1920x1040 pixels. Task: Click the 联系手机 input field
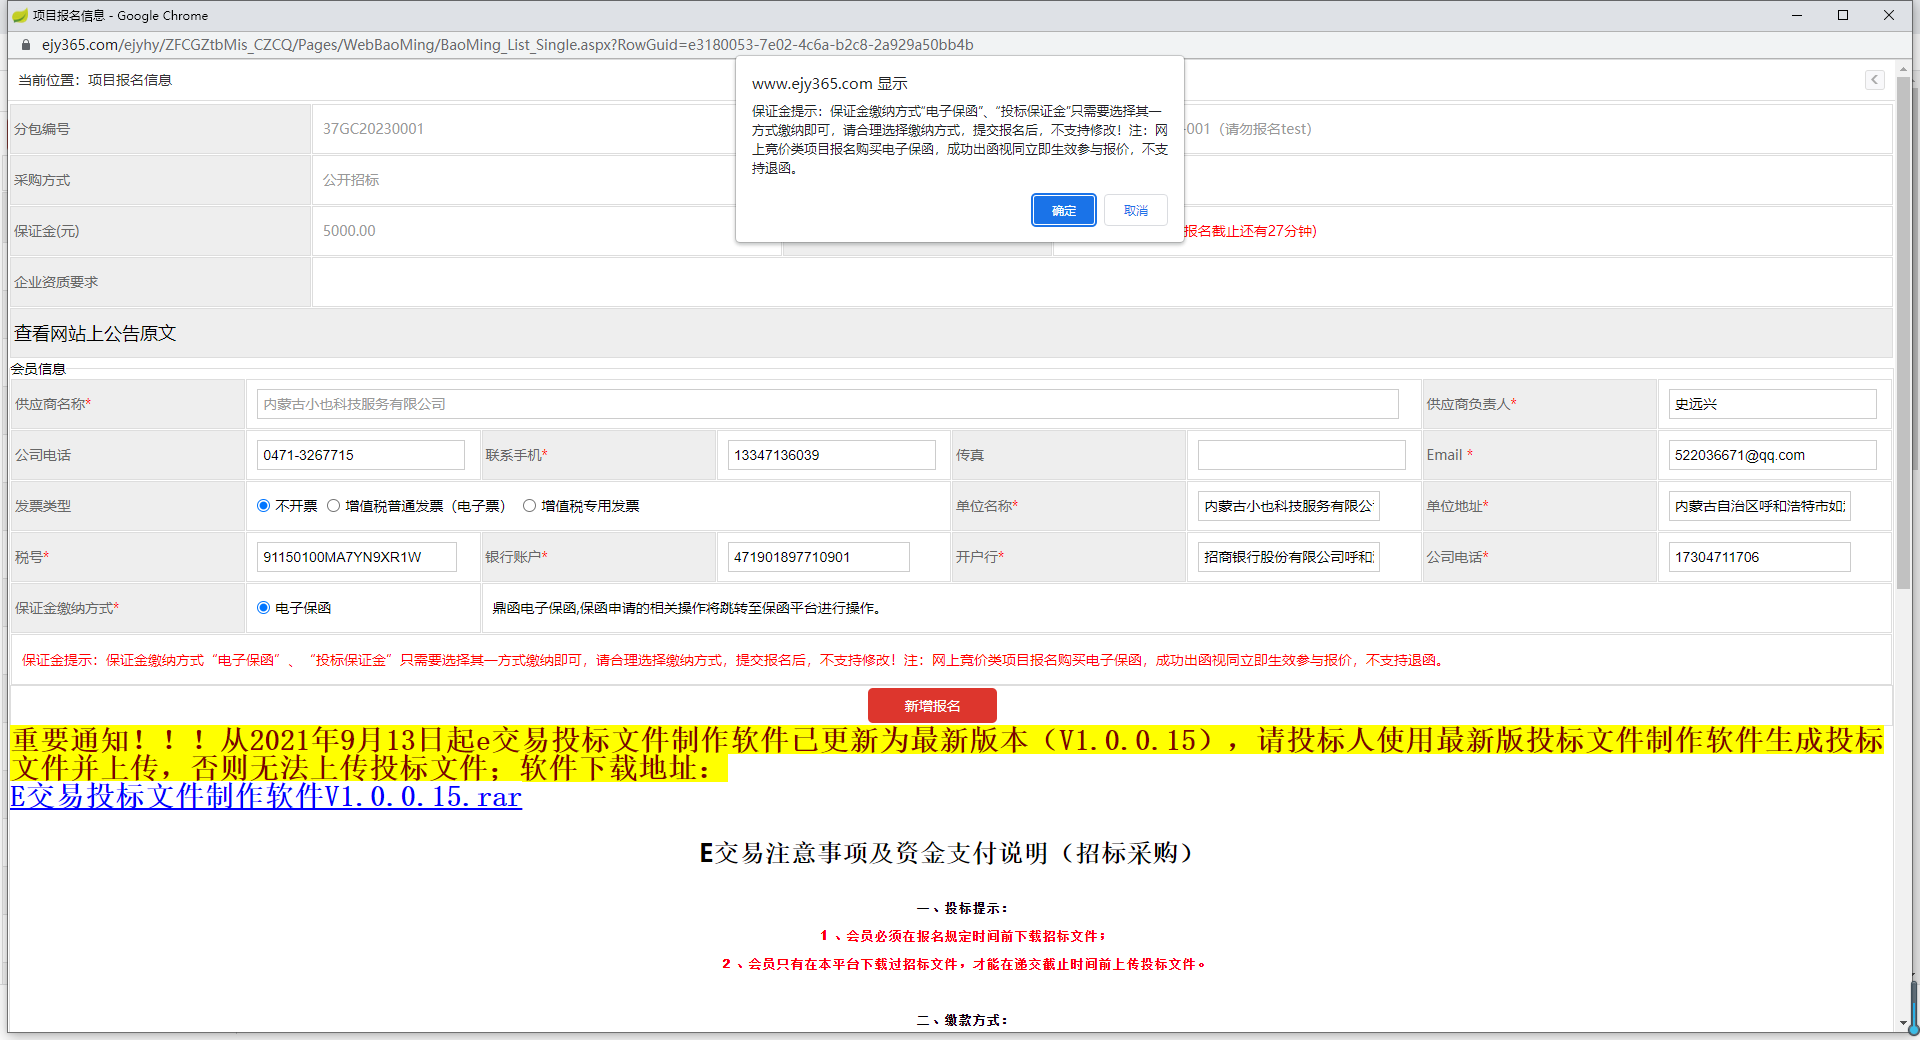click(x=832, y=455)
